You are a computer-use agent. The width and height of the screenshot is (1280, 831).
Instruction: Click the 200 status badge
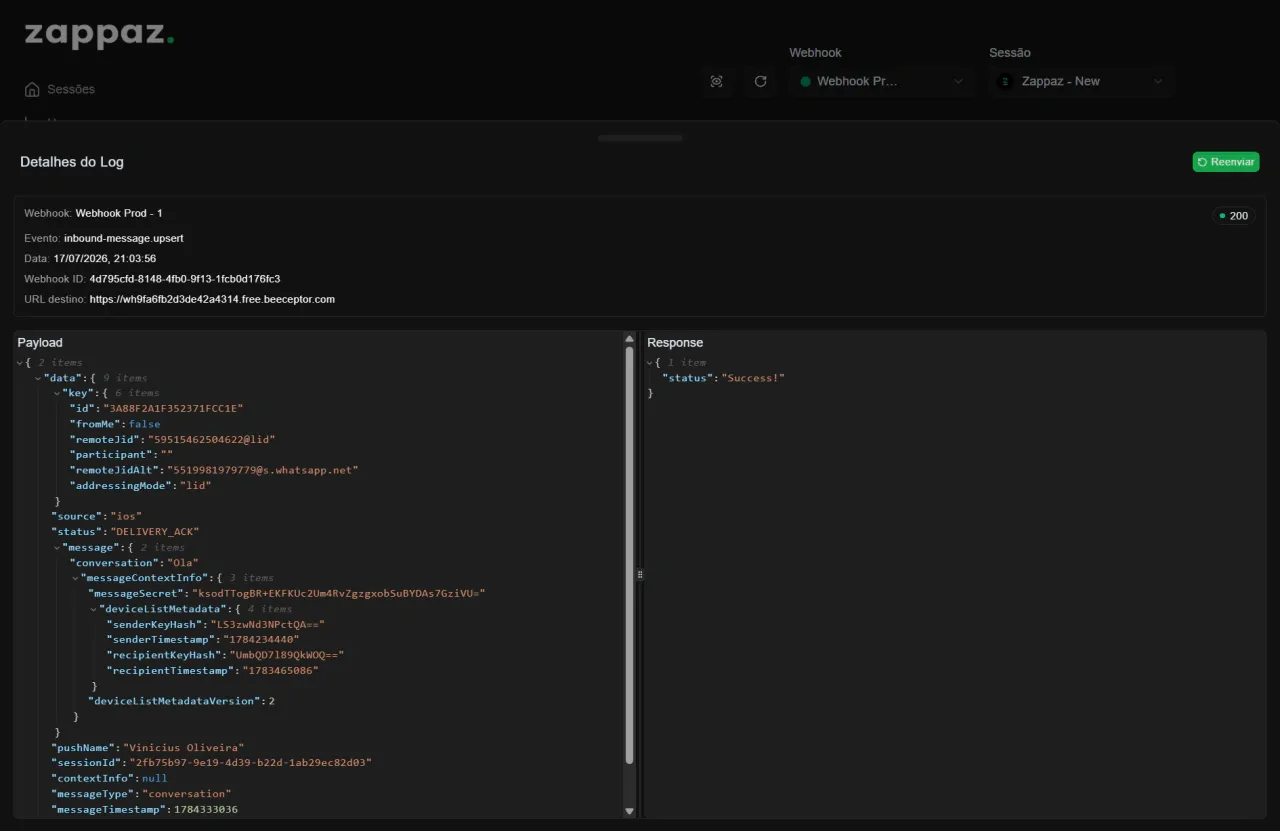click(x=1234, y=216)
